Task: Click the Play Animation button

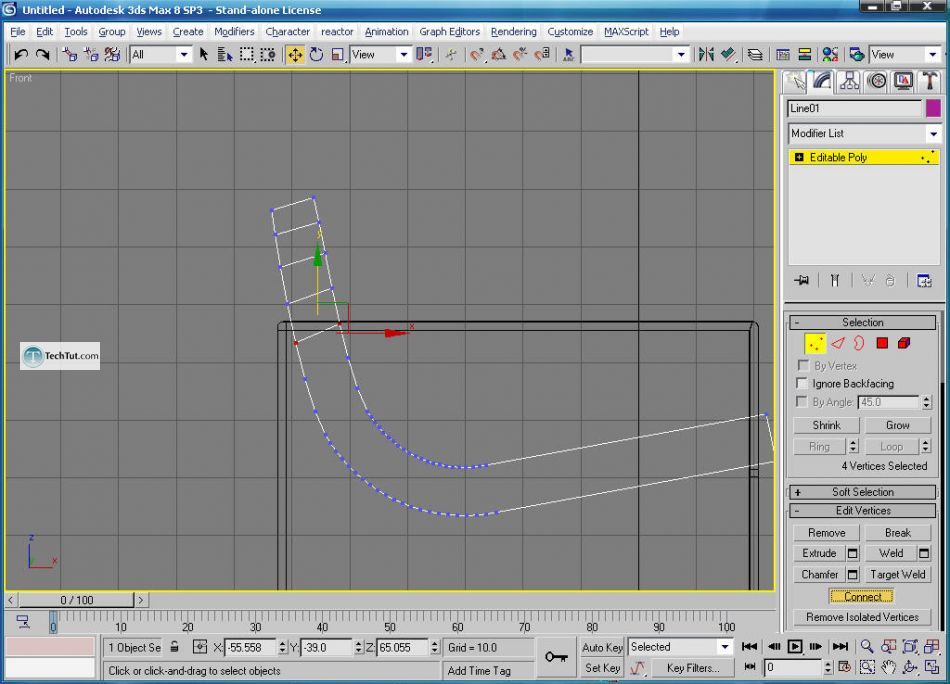Action: point(795,646)
